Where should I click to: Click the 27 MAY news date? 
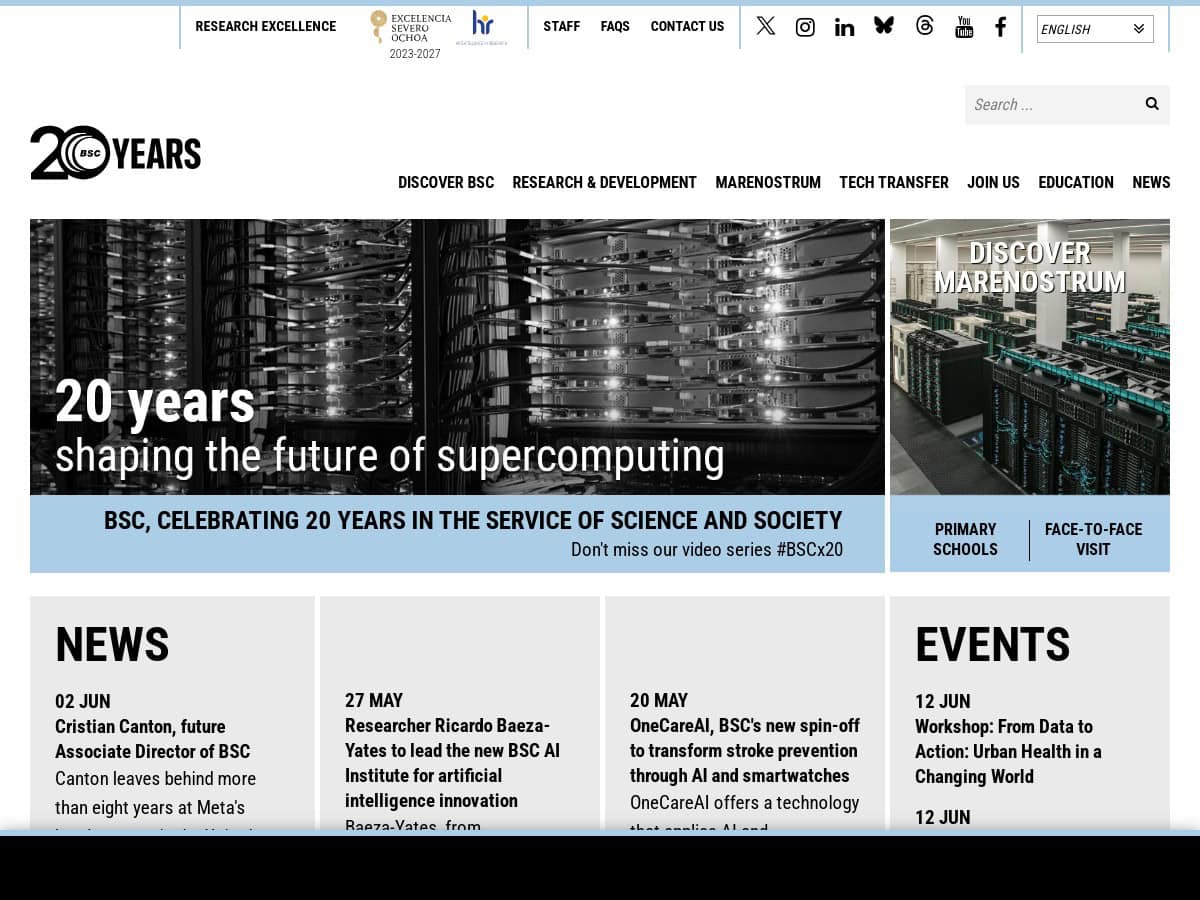click(x=374, y=700)
